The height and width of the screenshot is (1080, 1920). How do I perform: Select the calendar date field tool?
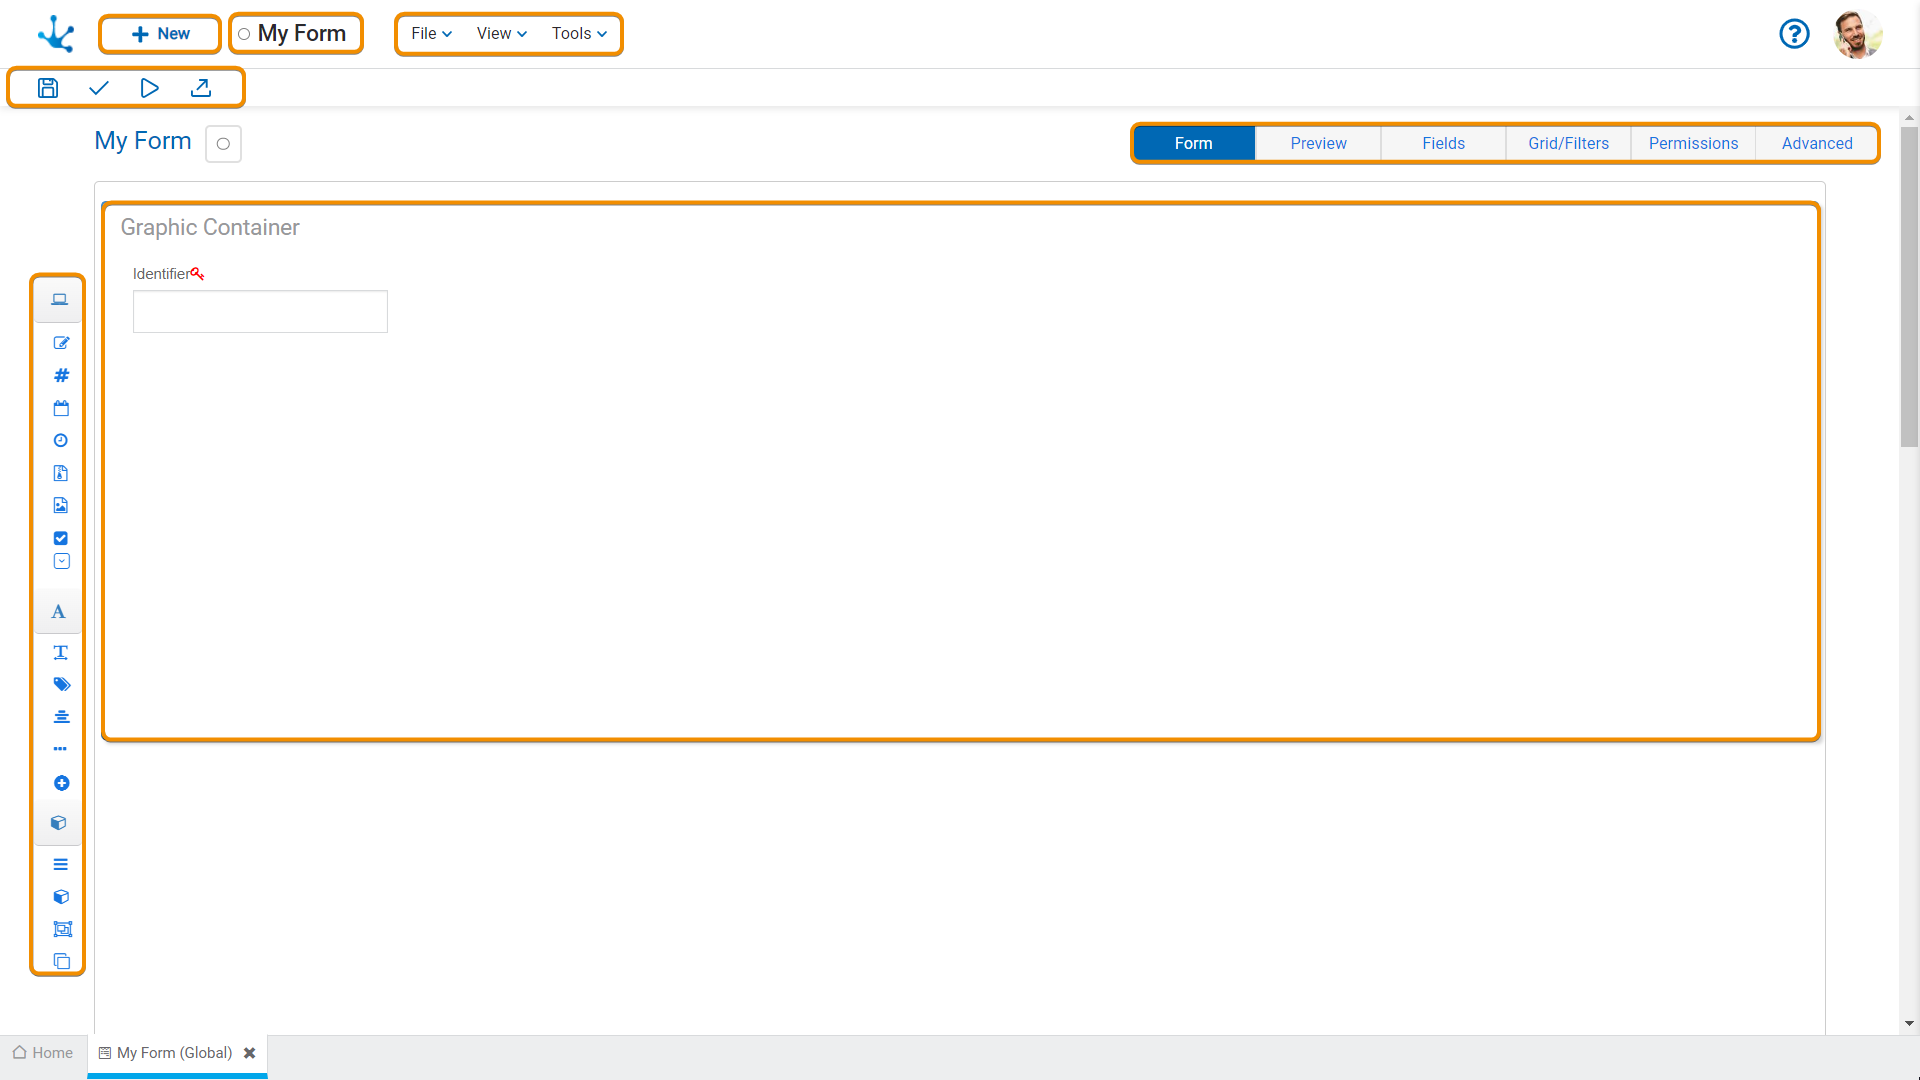pyautogui.click(x=61, y=408)
